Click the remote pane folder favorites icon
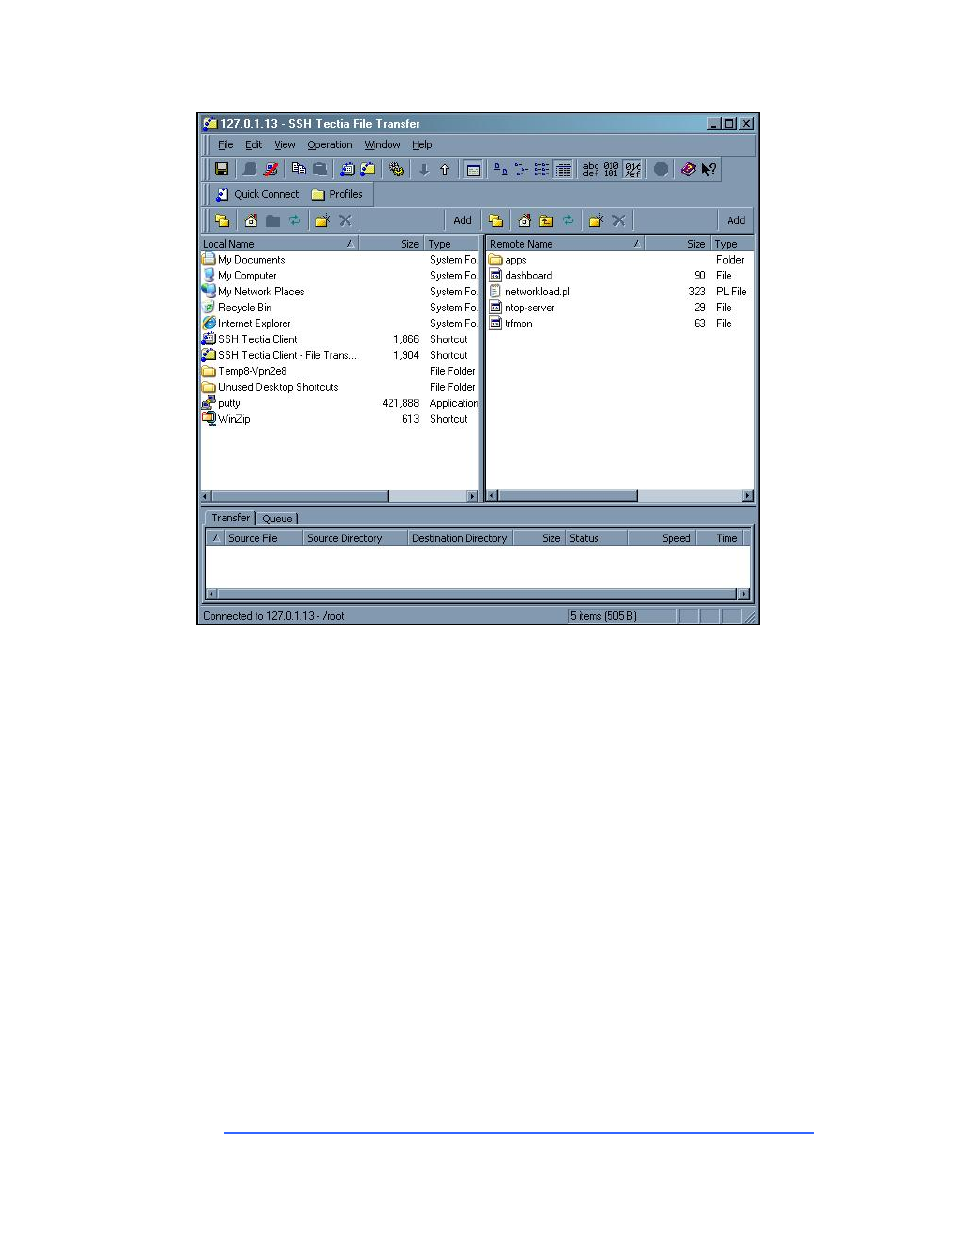Viewport: 954px width, 1235px height. pos(496,220)
